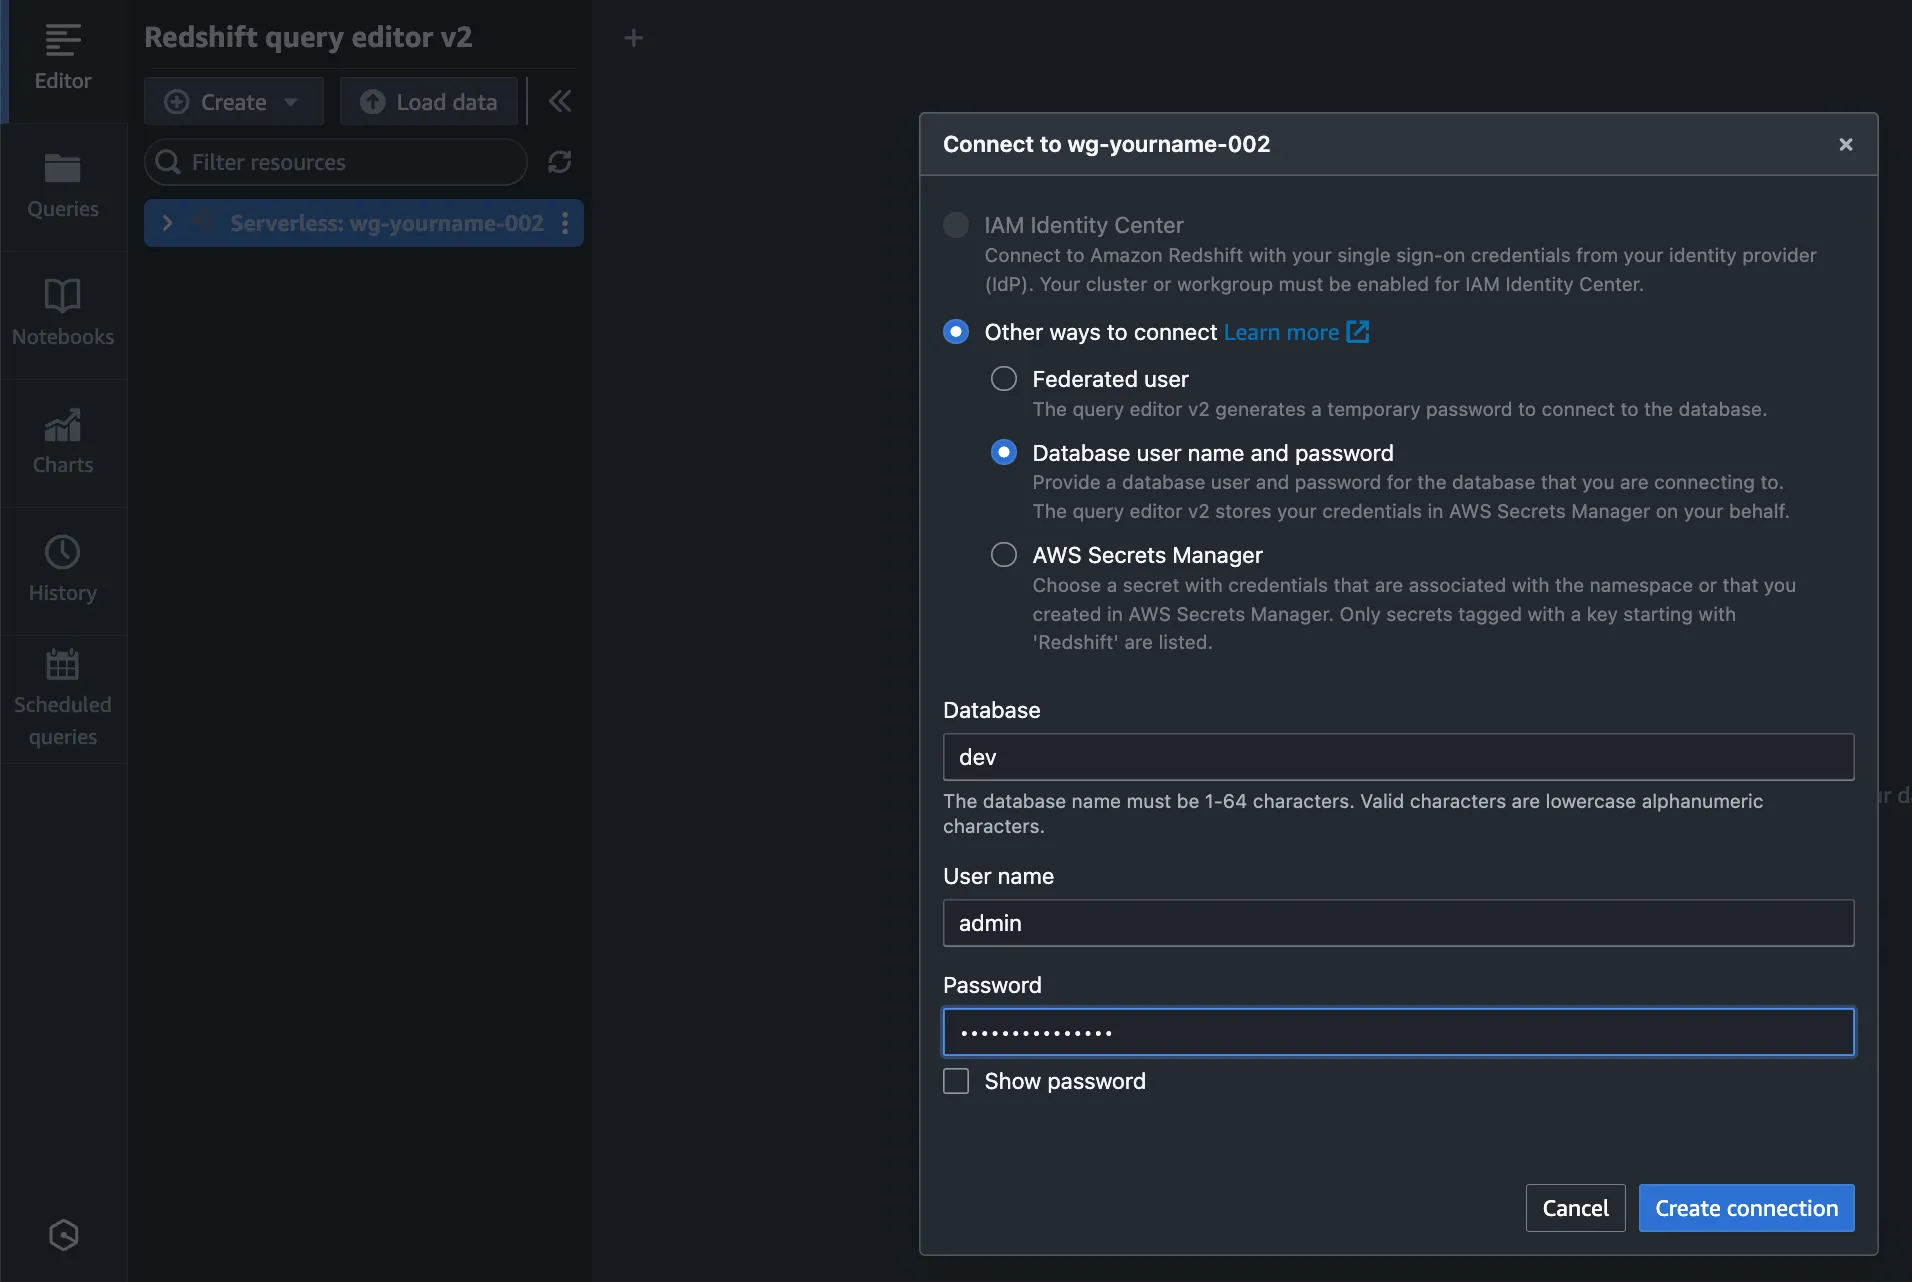Open the Create dropdown

tap(233, 102)
